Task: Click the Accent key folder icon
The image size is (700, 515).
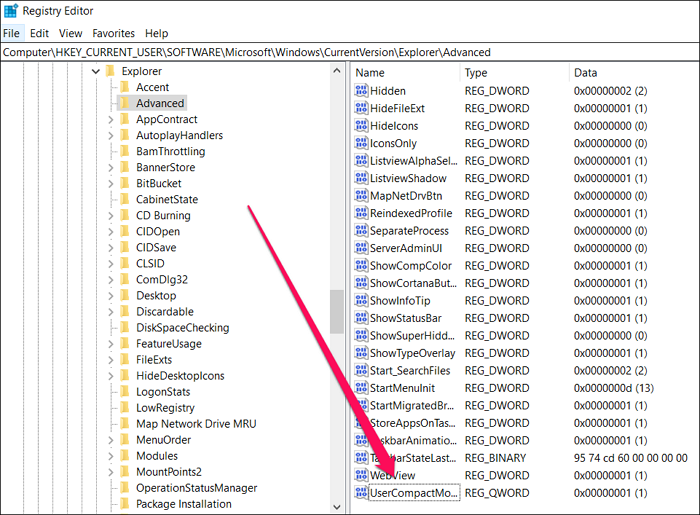Action: (x=125, y=87)
